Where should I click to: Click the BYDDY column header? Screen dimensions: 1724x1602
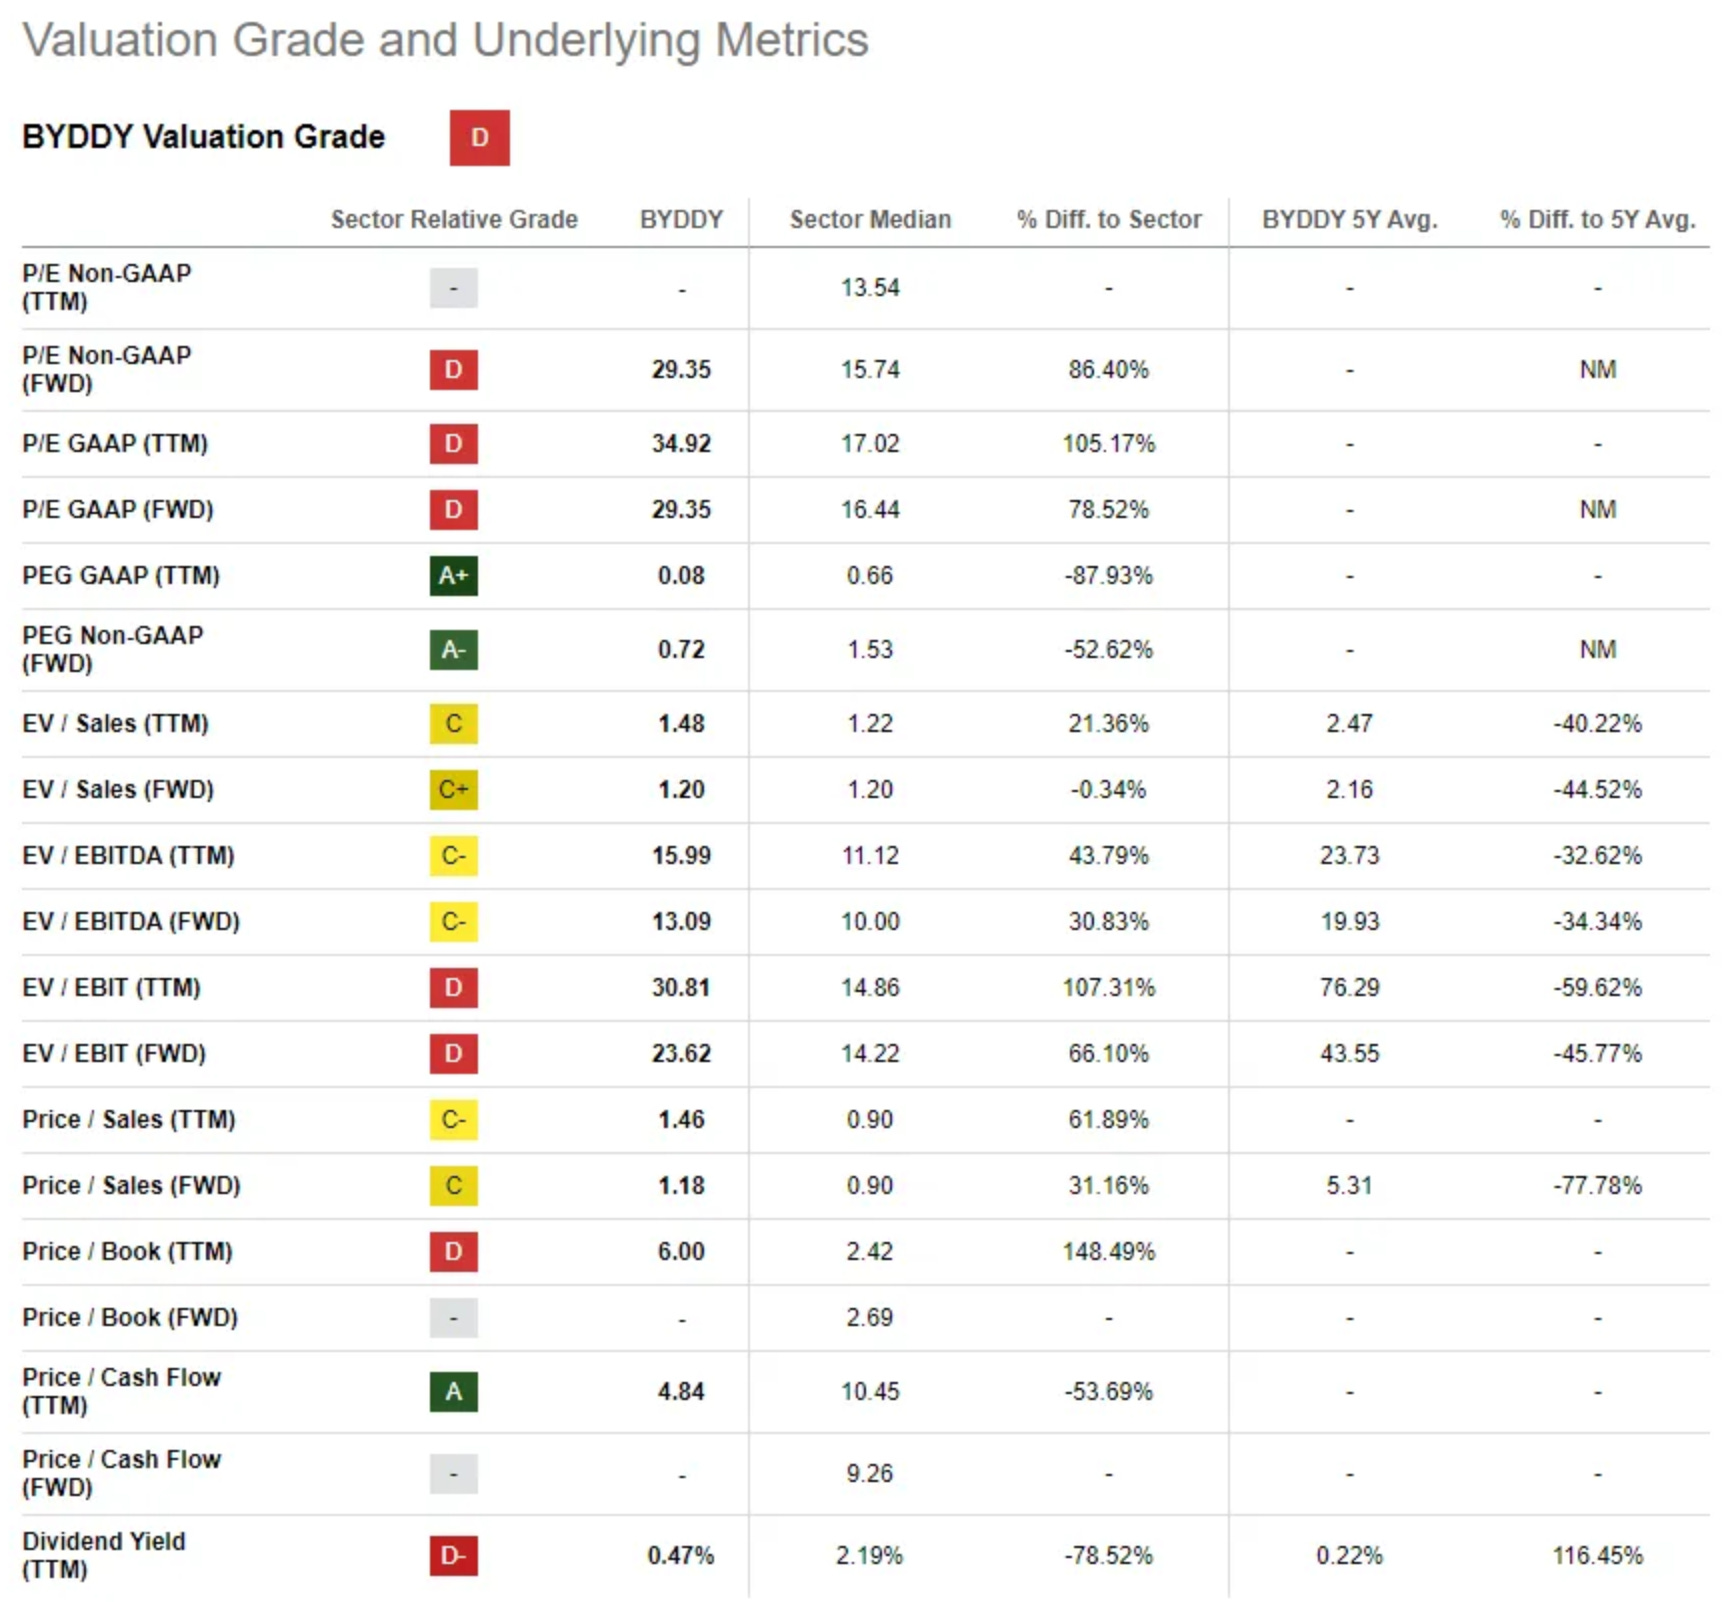point(681,220)
